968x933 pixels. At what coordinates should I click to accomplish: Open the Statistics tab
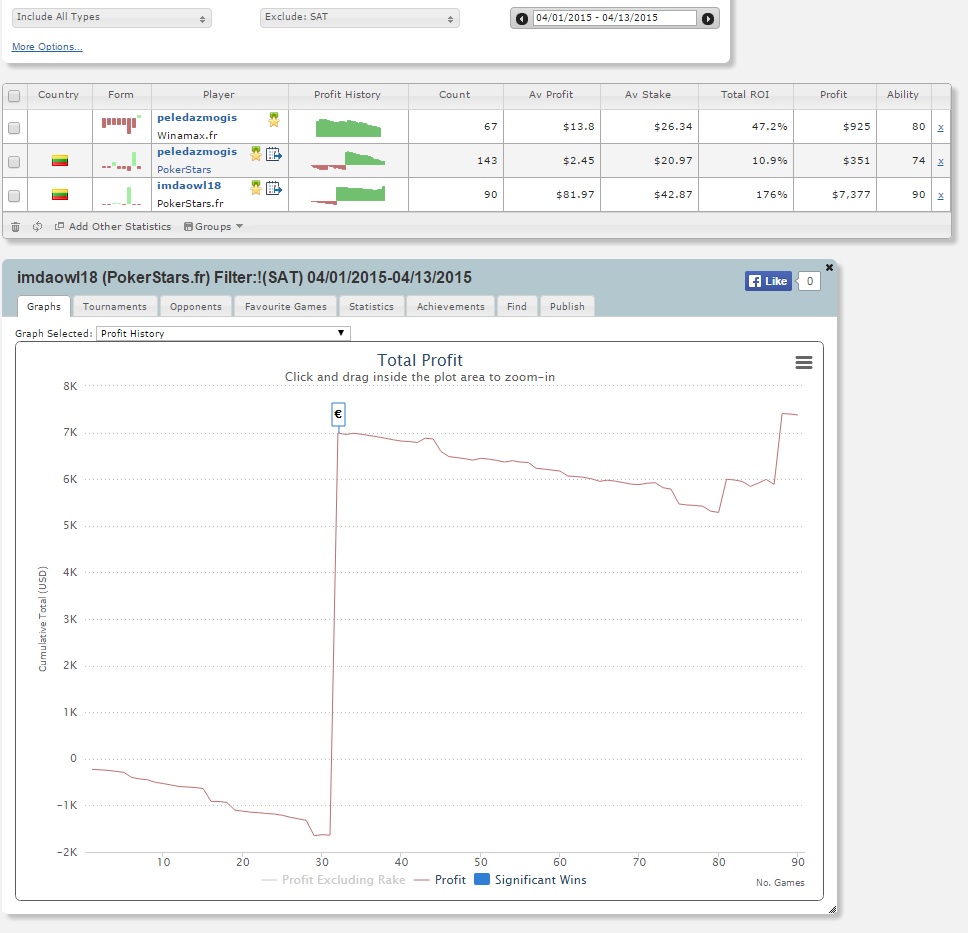point(371,306)
